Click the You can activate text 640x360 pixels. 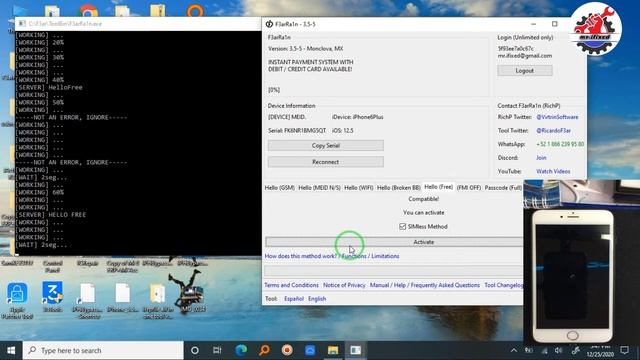[424, 212]
